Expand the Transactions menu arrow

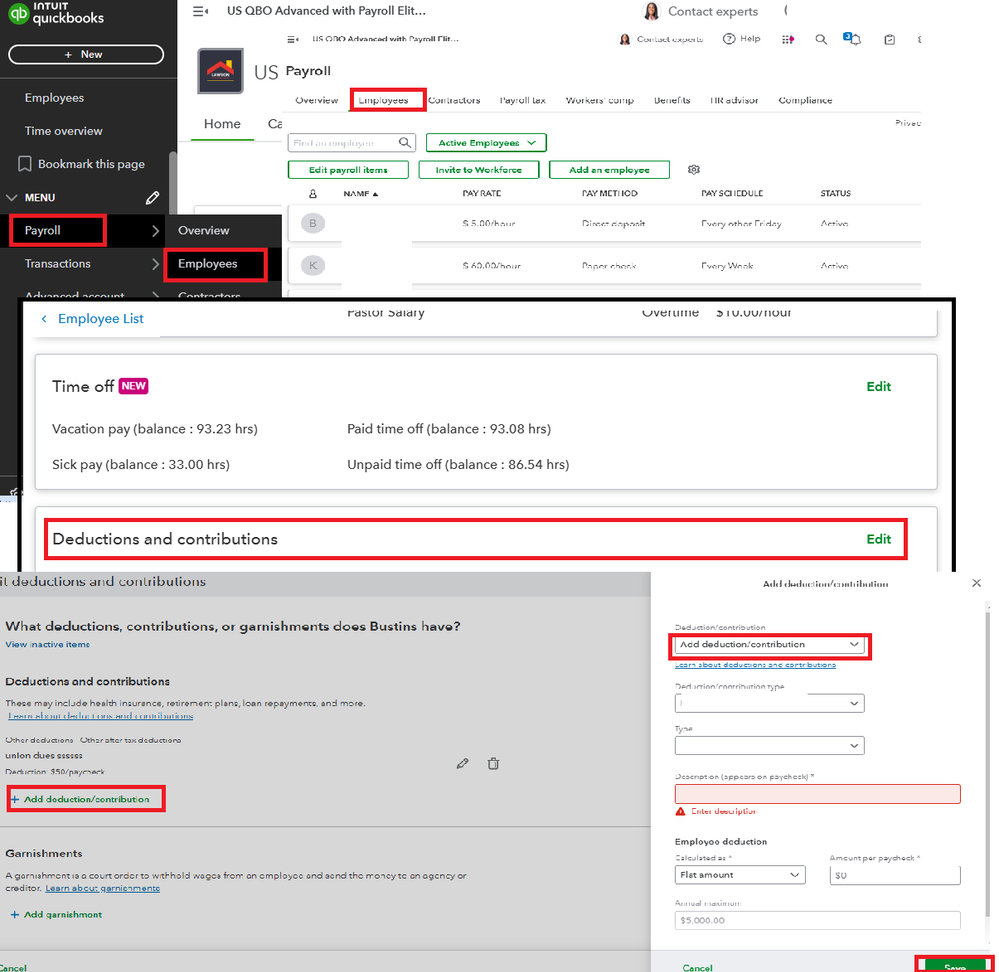(155, 264)
